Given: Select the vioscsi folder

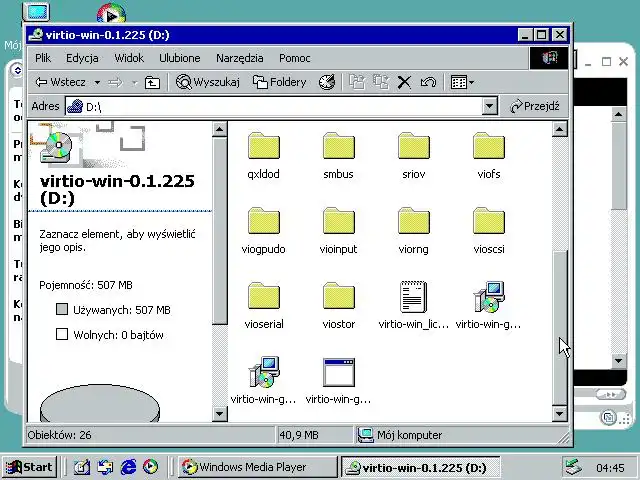Looking at the screenshot, I should coord(489,231).
